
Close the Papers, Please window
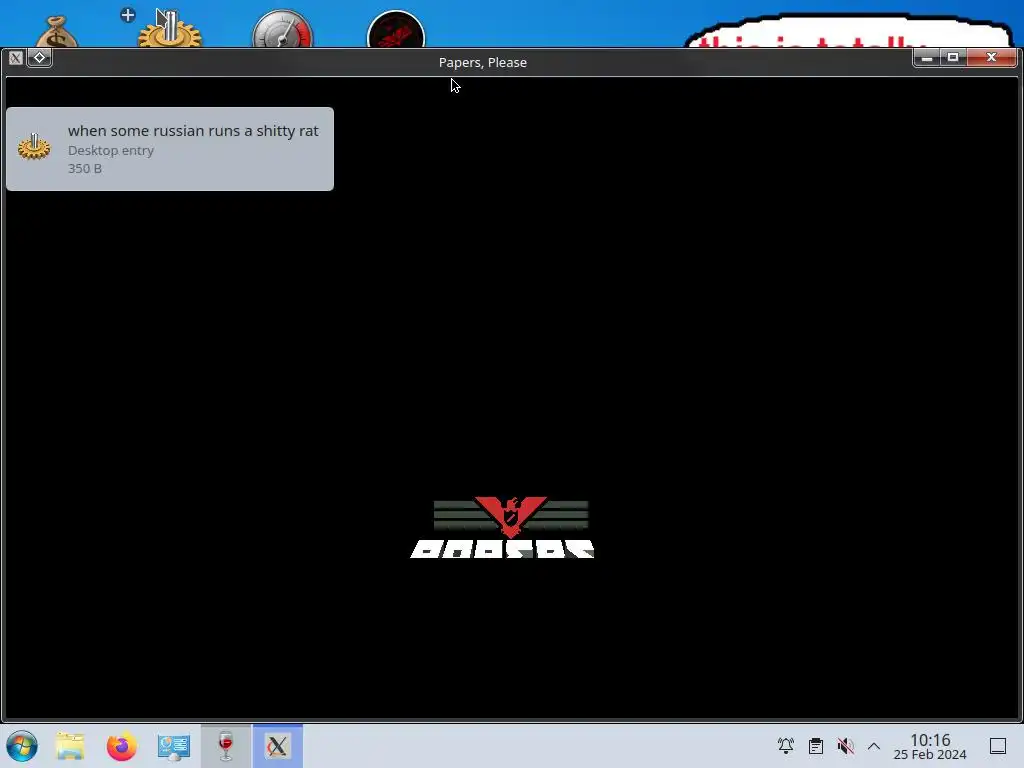[x=991, y=57]
